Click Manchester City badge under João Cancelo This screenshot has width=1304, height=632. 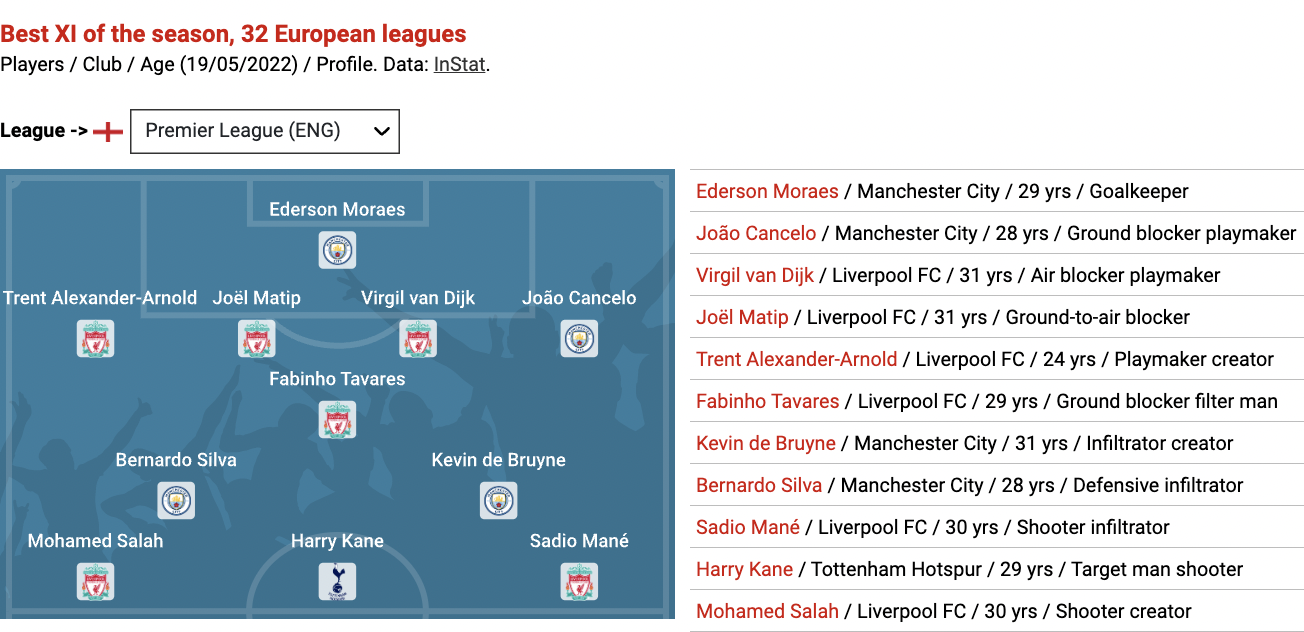579,338
